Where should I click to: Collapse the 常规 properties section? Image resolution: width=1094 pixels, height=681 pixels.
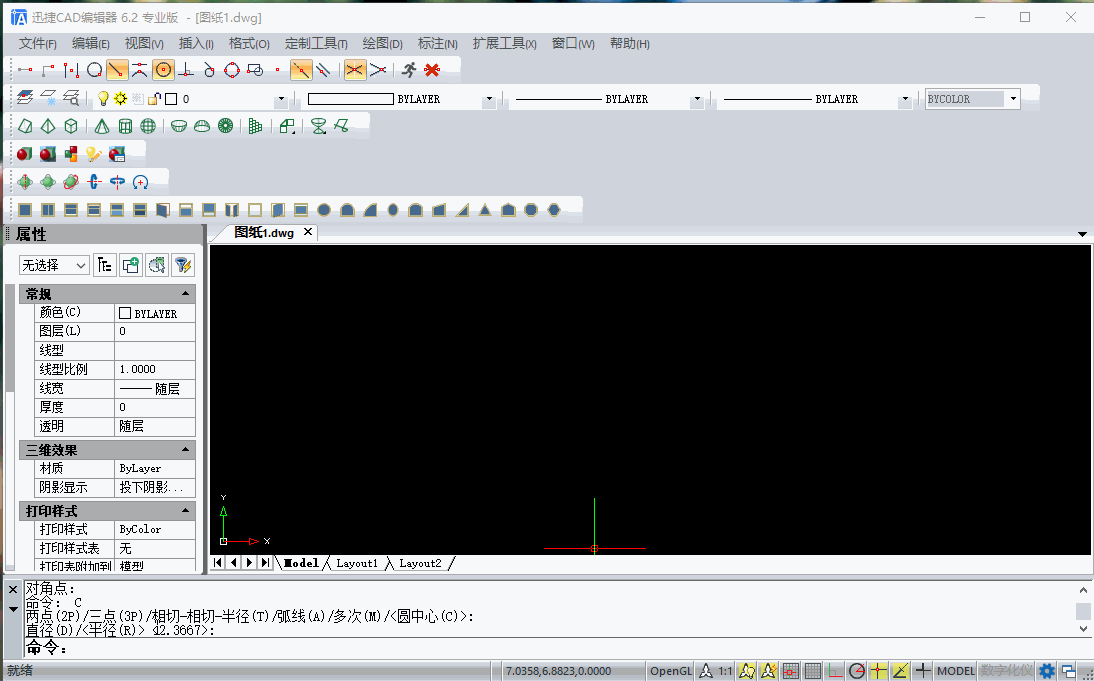[186, 294]
